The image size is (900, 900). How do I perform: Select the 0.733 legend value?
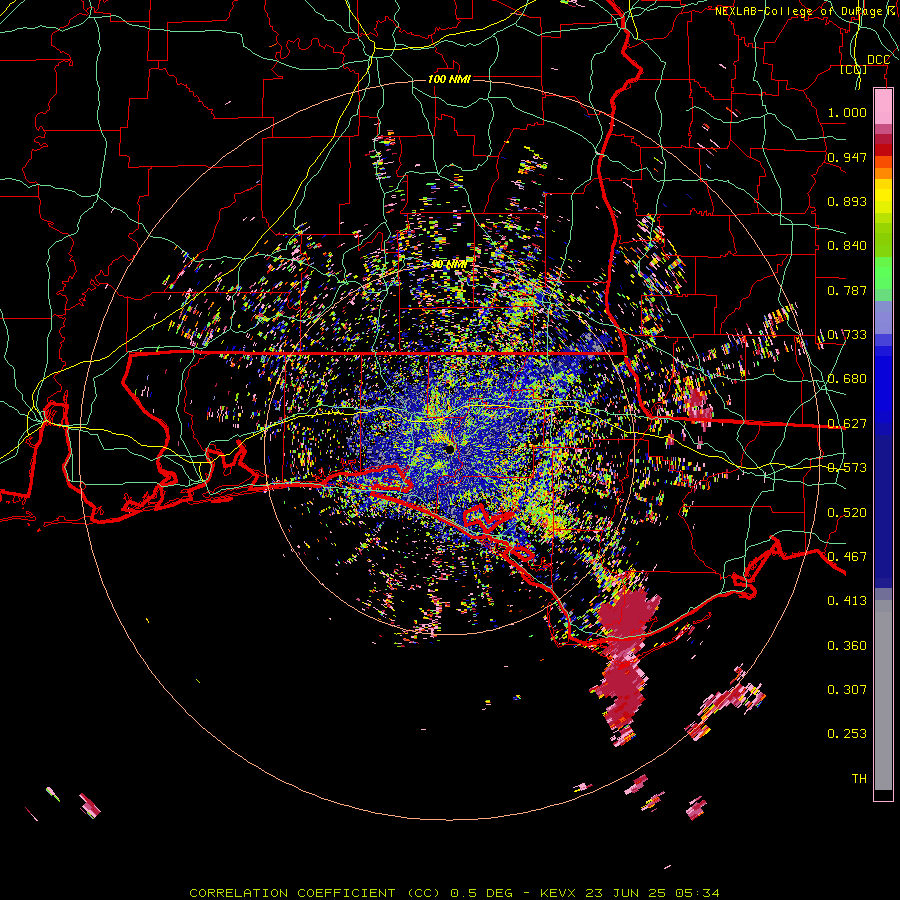coord(847,335)
